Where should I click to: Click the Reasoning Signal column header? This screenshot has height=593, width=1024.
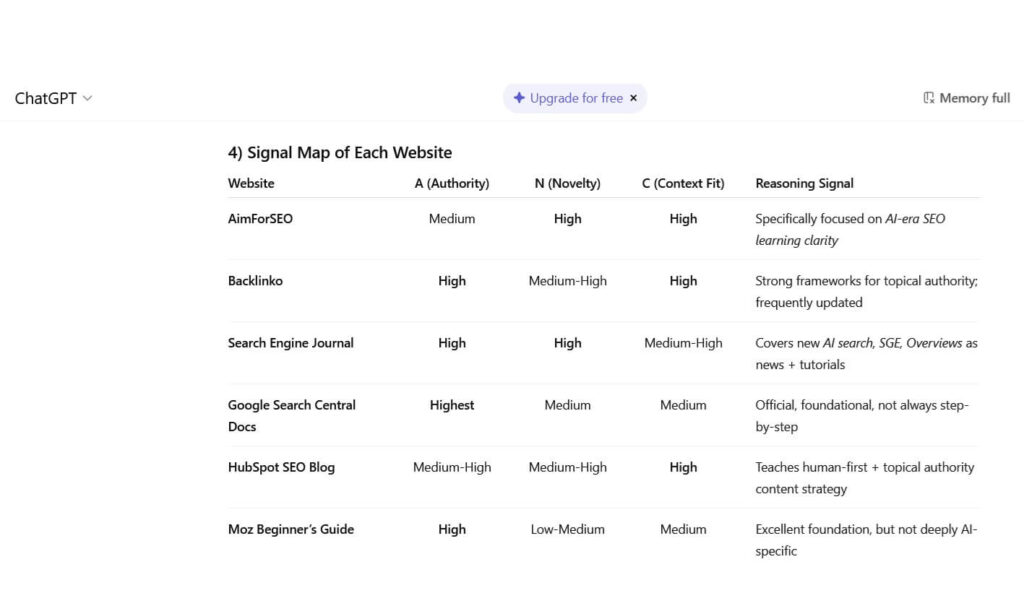804,183
